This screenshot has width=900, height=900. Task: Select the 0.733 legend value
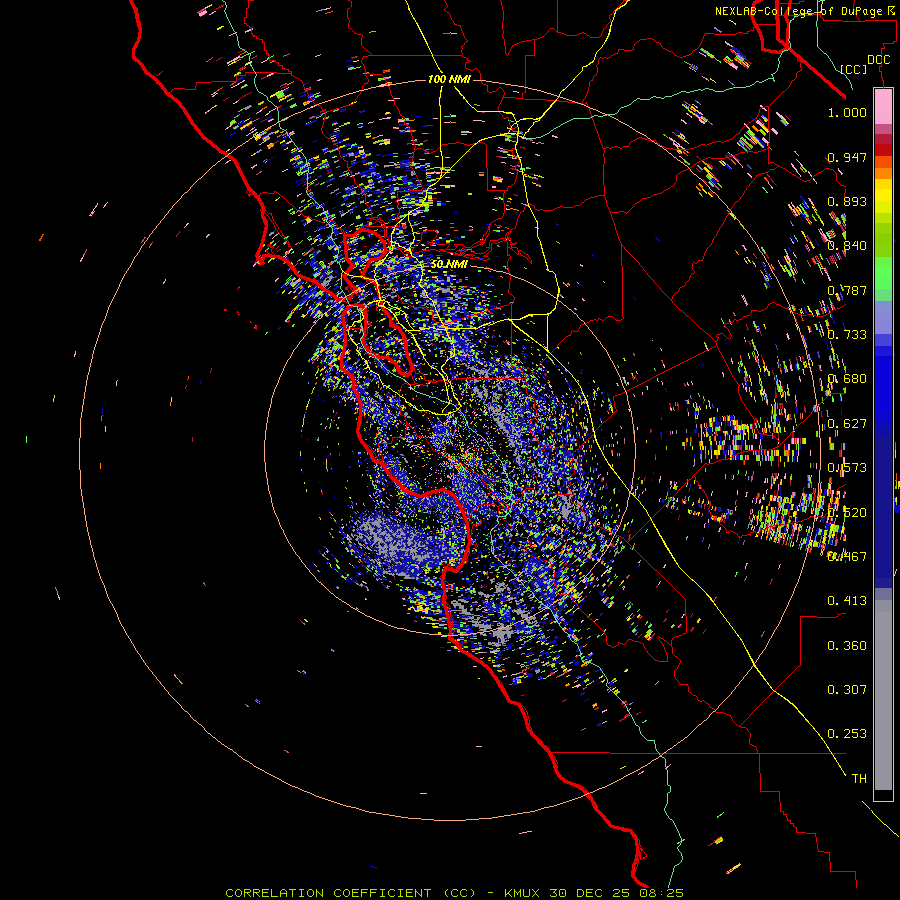click(x=847, y=335)
